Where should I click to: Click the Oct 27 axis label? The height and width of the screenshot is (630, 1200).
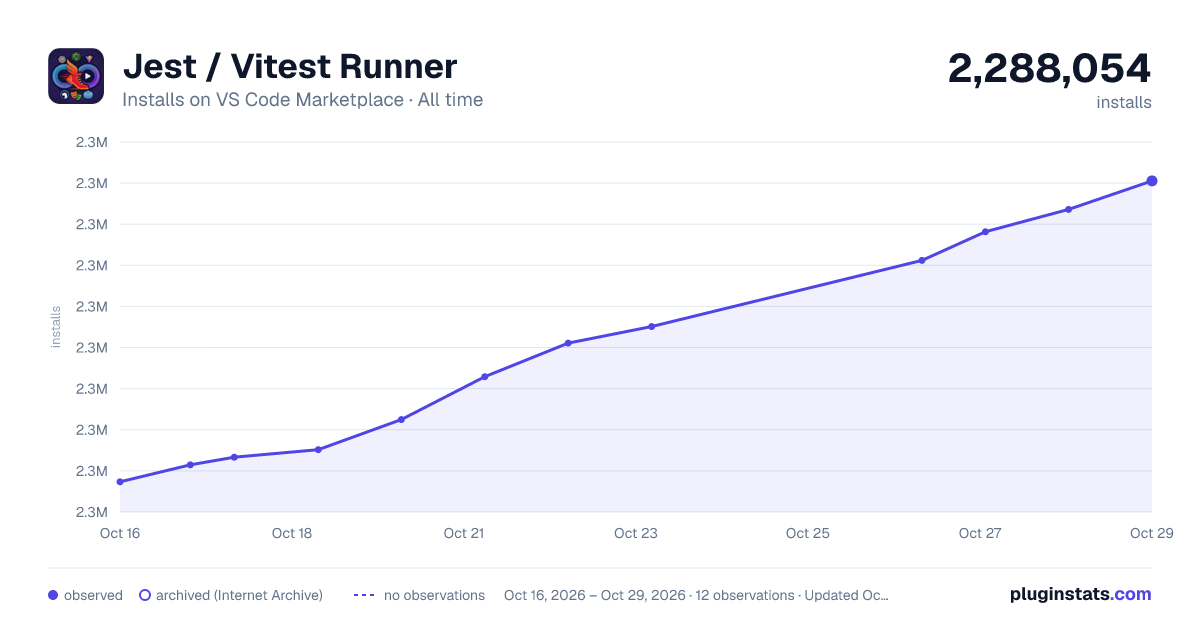pyautogui.click(x=980, y=533)
